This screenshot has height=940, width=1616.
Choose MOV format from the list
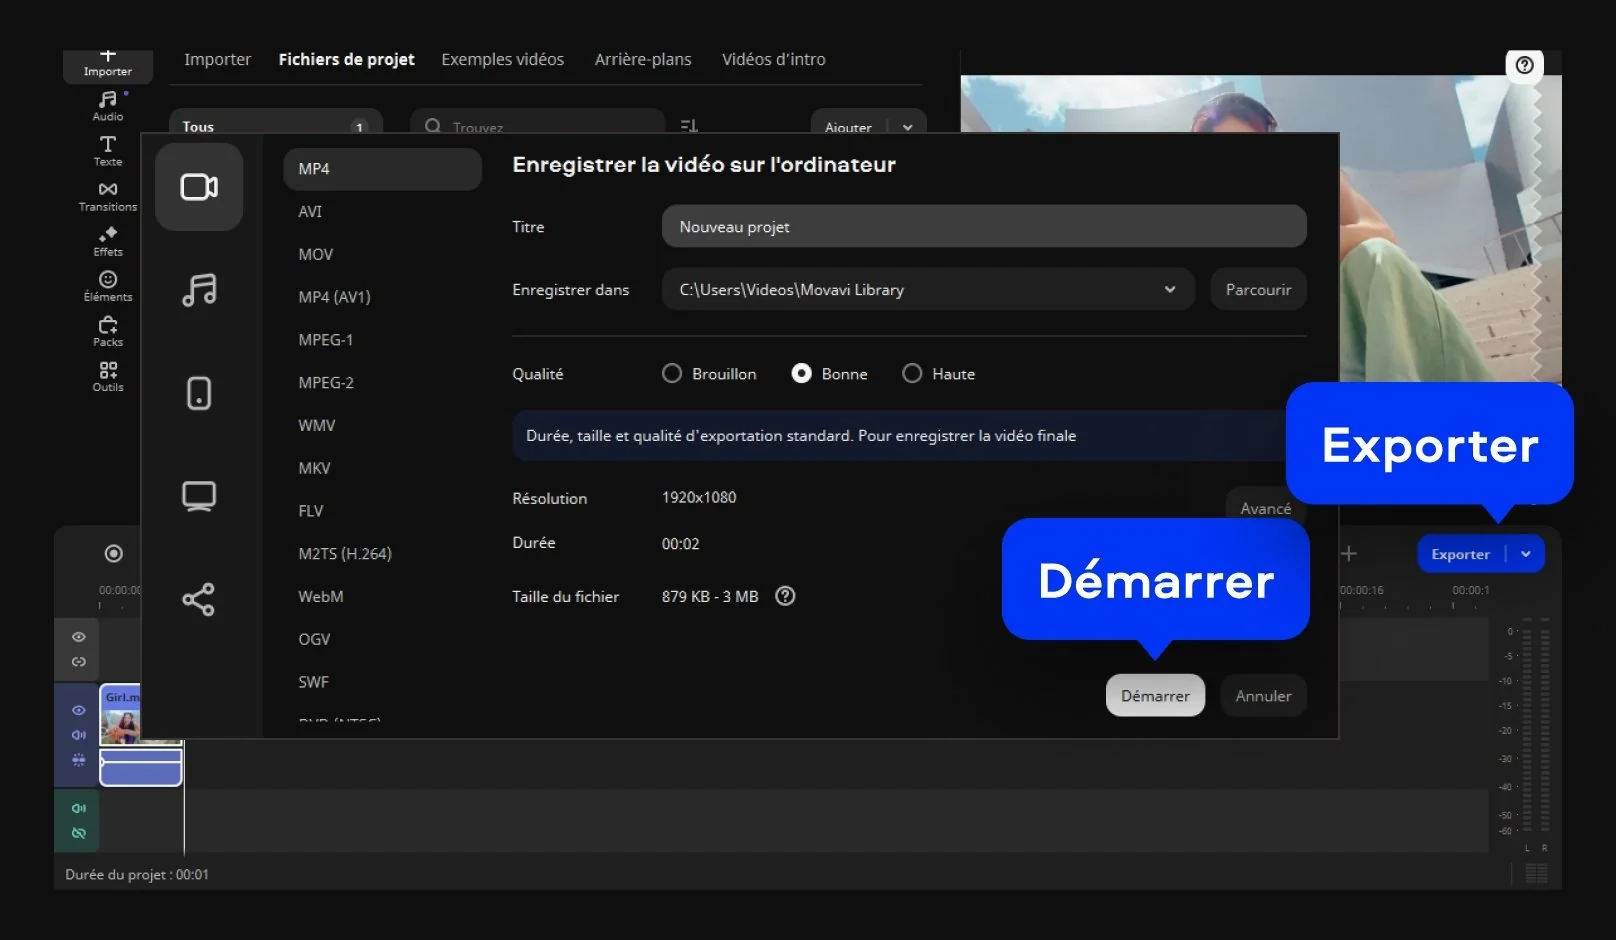(316, 254)
